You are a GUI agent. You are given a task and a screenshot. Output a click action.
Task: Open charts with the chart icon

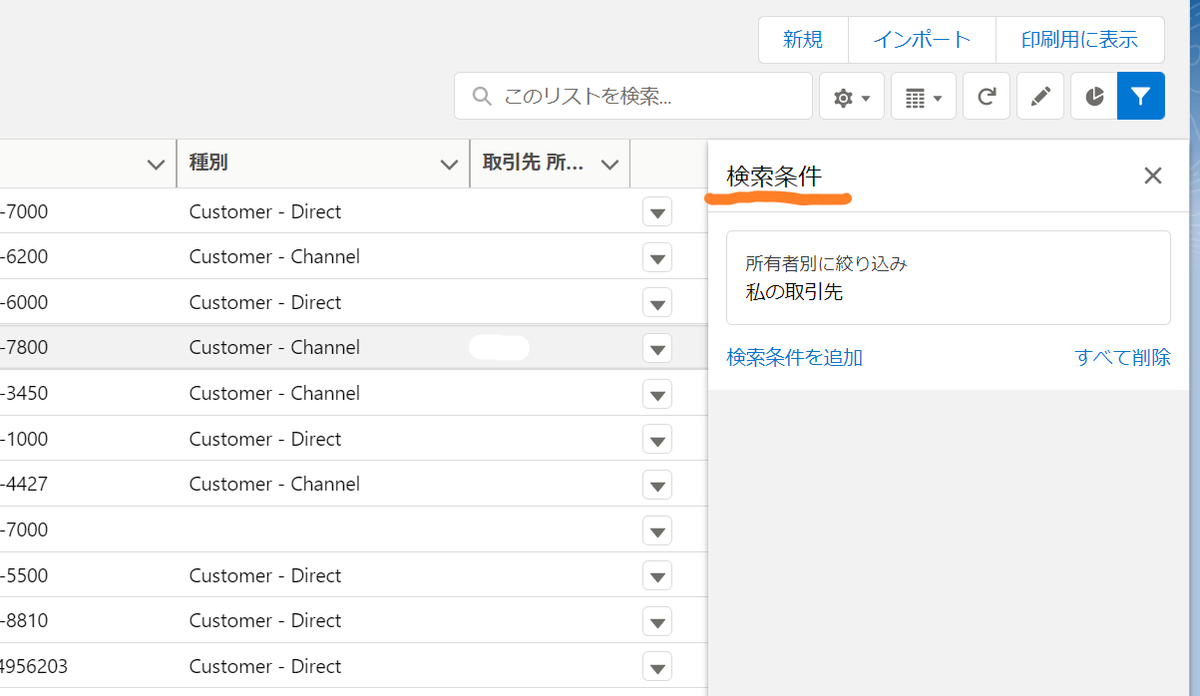pos(1093,96)
